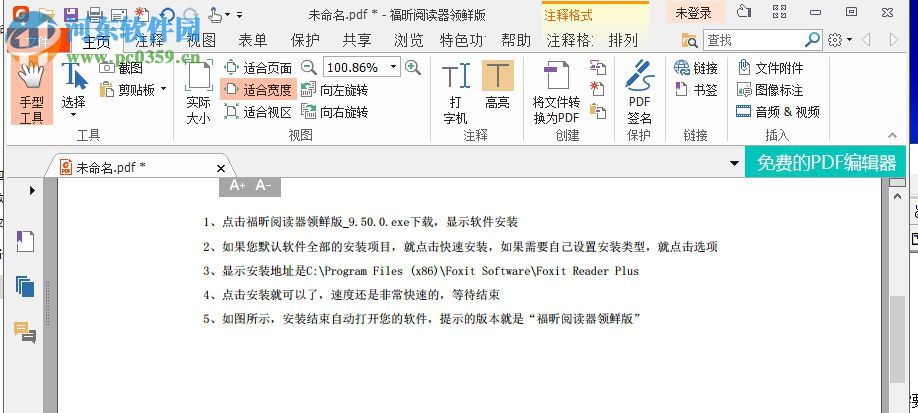Expand the left navigation panel arrow
This screenshot has height=413, width=918.
pos(32,190)
